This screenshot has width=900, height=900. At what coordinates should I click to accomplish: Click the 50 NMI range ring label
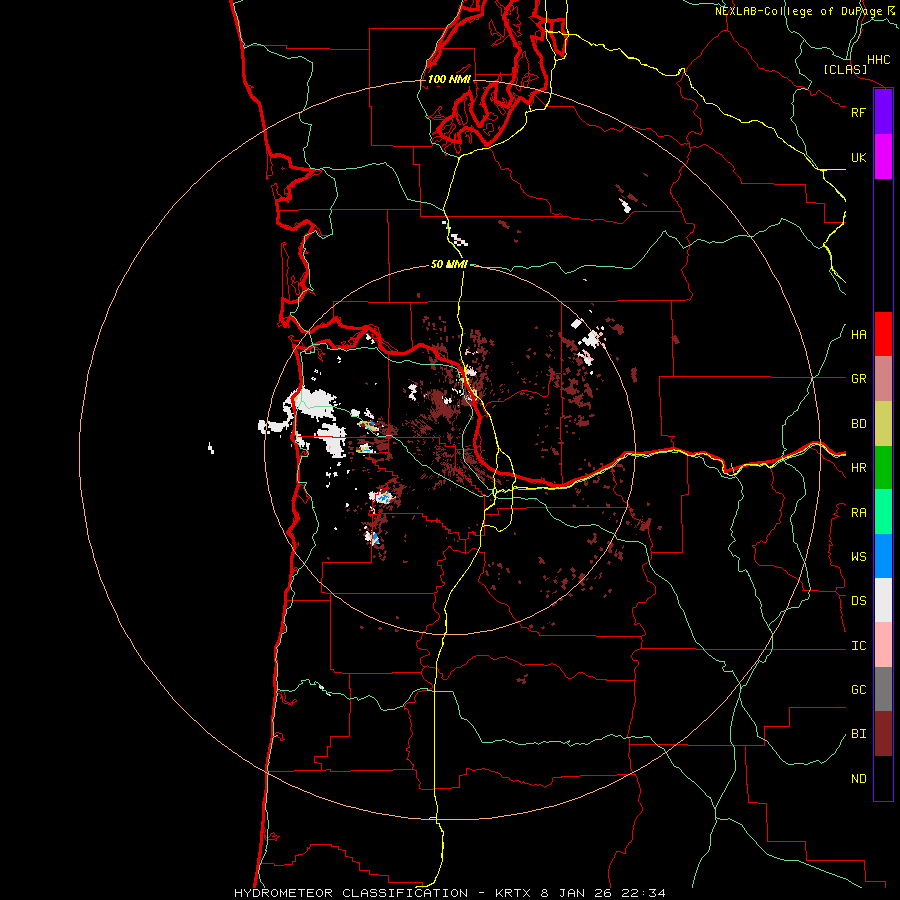pos(449,264)
